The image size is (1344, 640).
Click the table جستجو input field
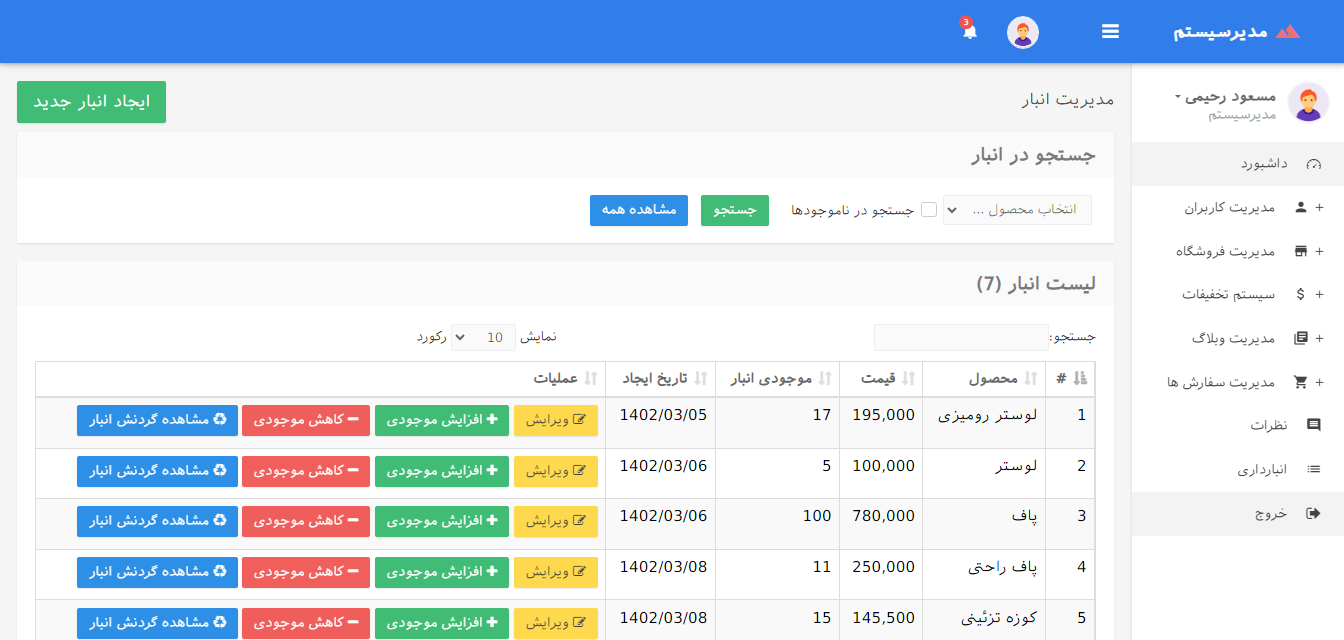click(960, 337)
